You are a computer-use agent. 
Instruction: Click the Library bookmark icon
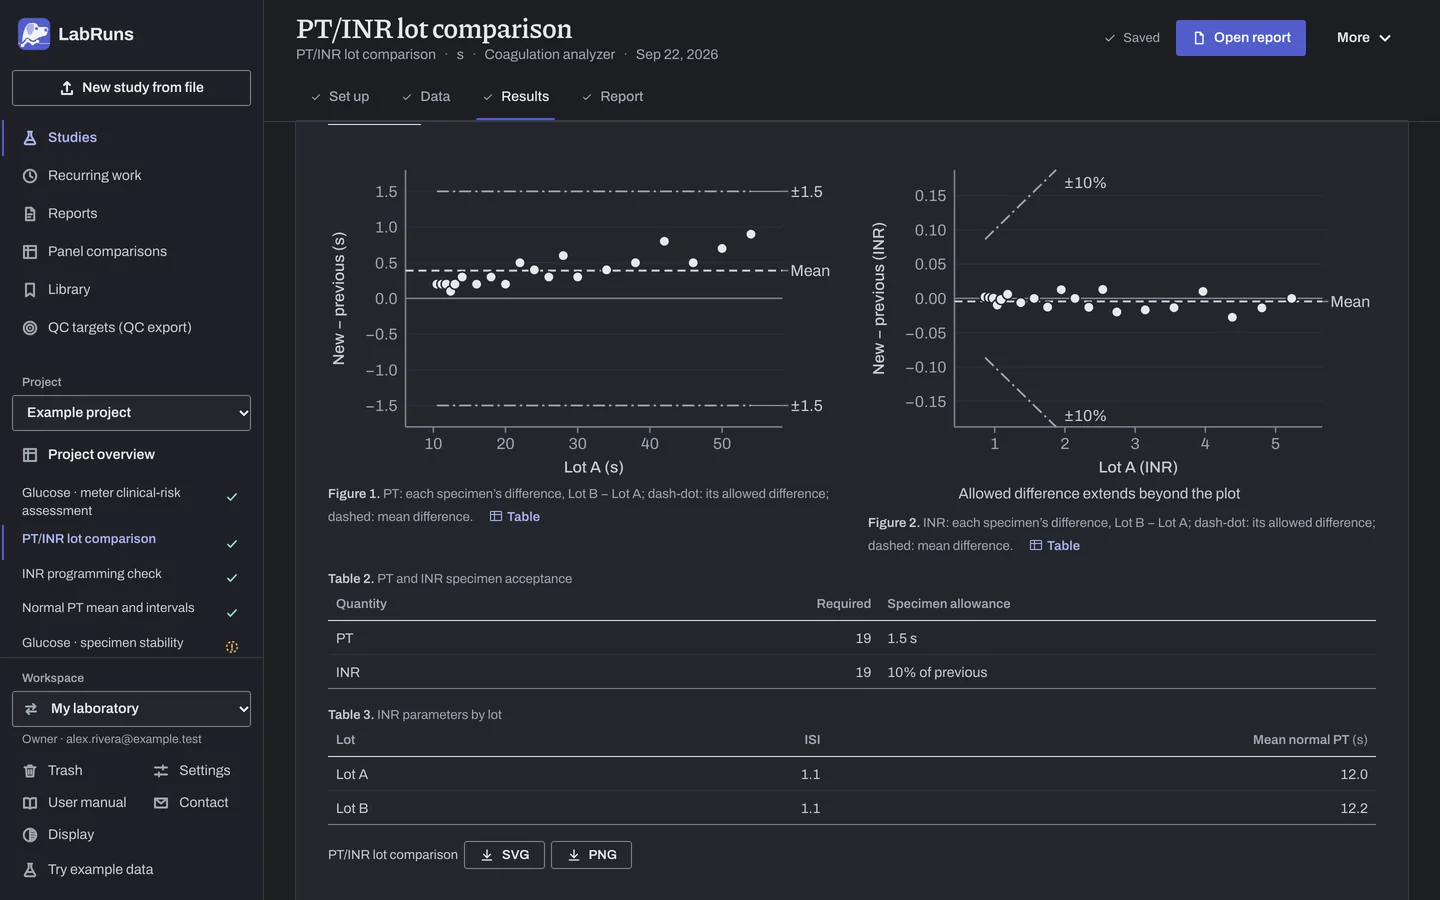click(x=30, y=290)
